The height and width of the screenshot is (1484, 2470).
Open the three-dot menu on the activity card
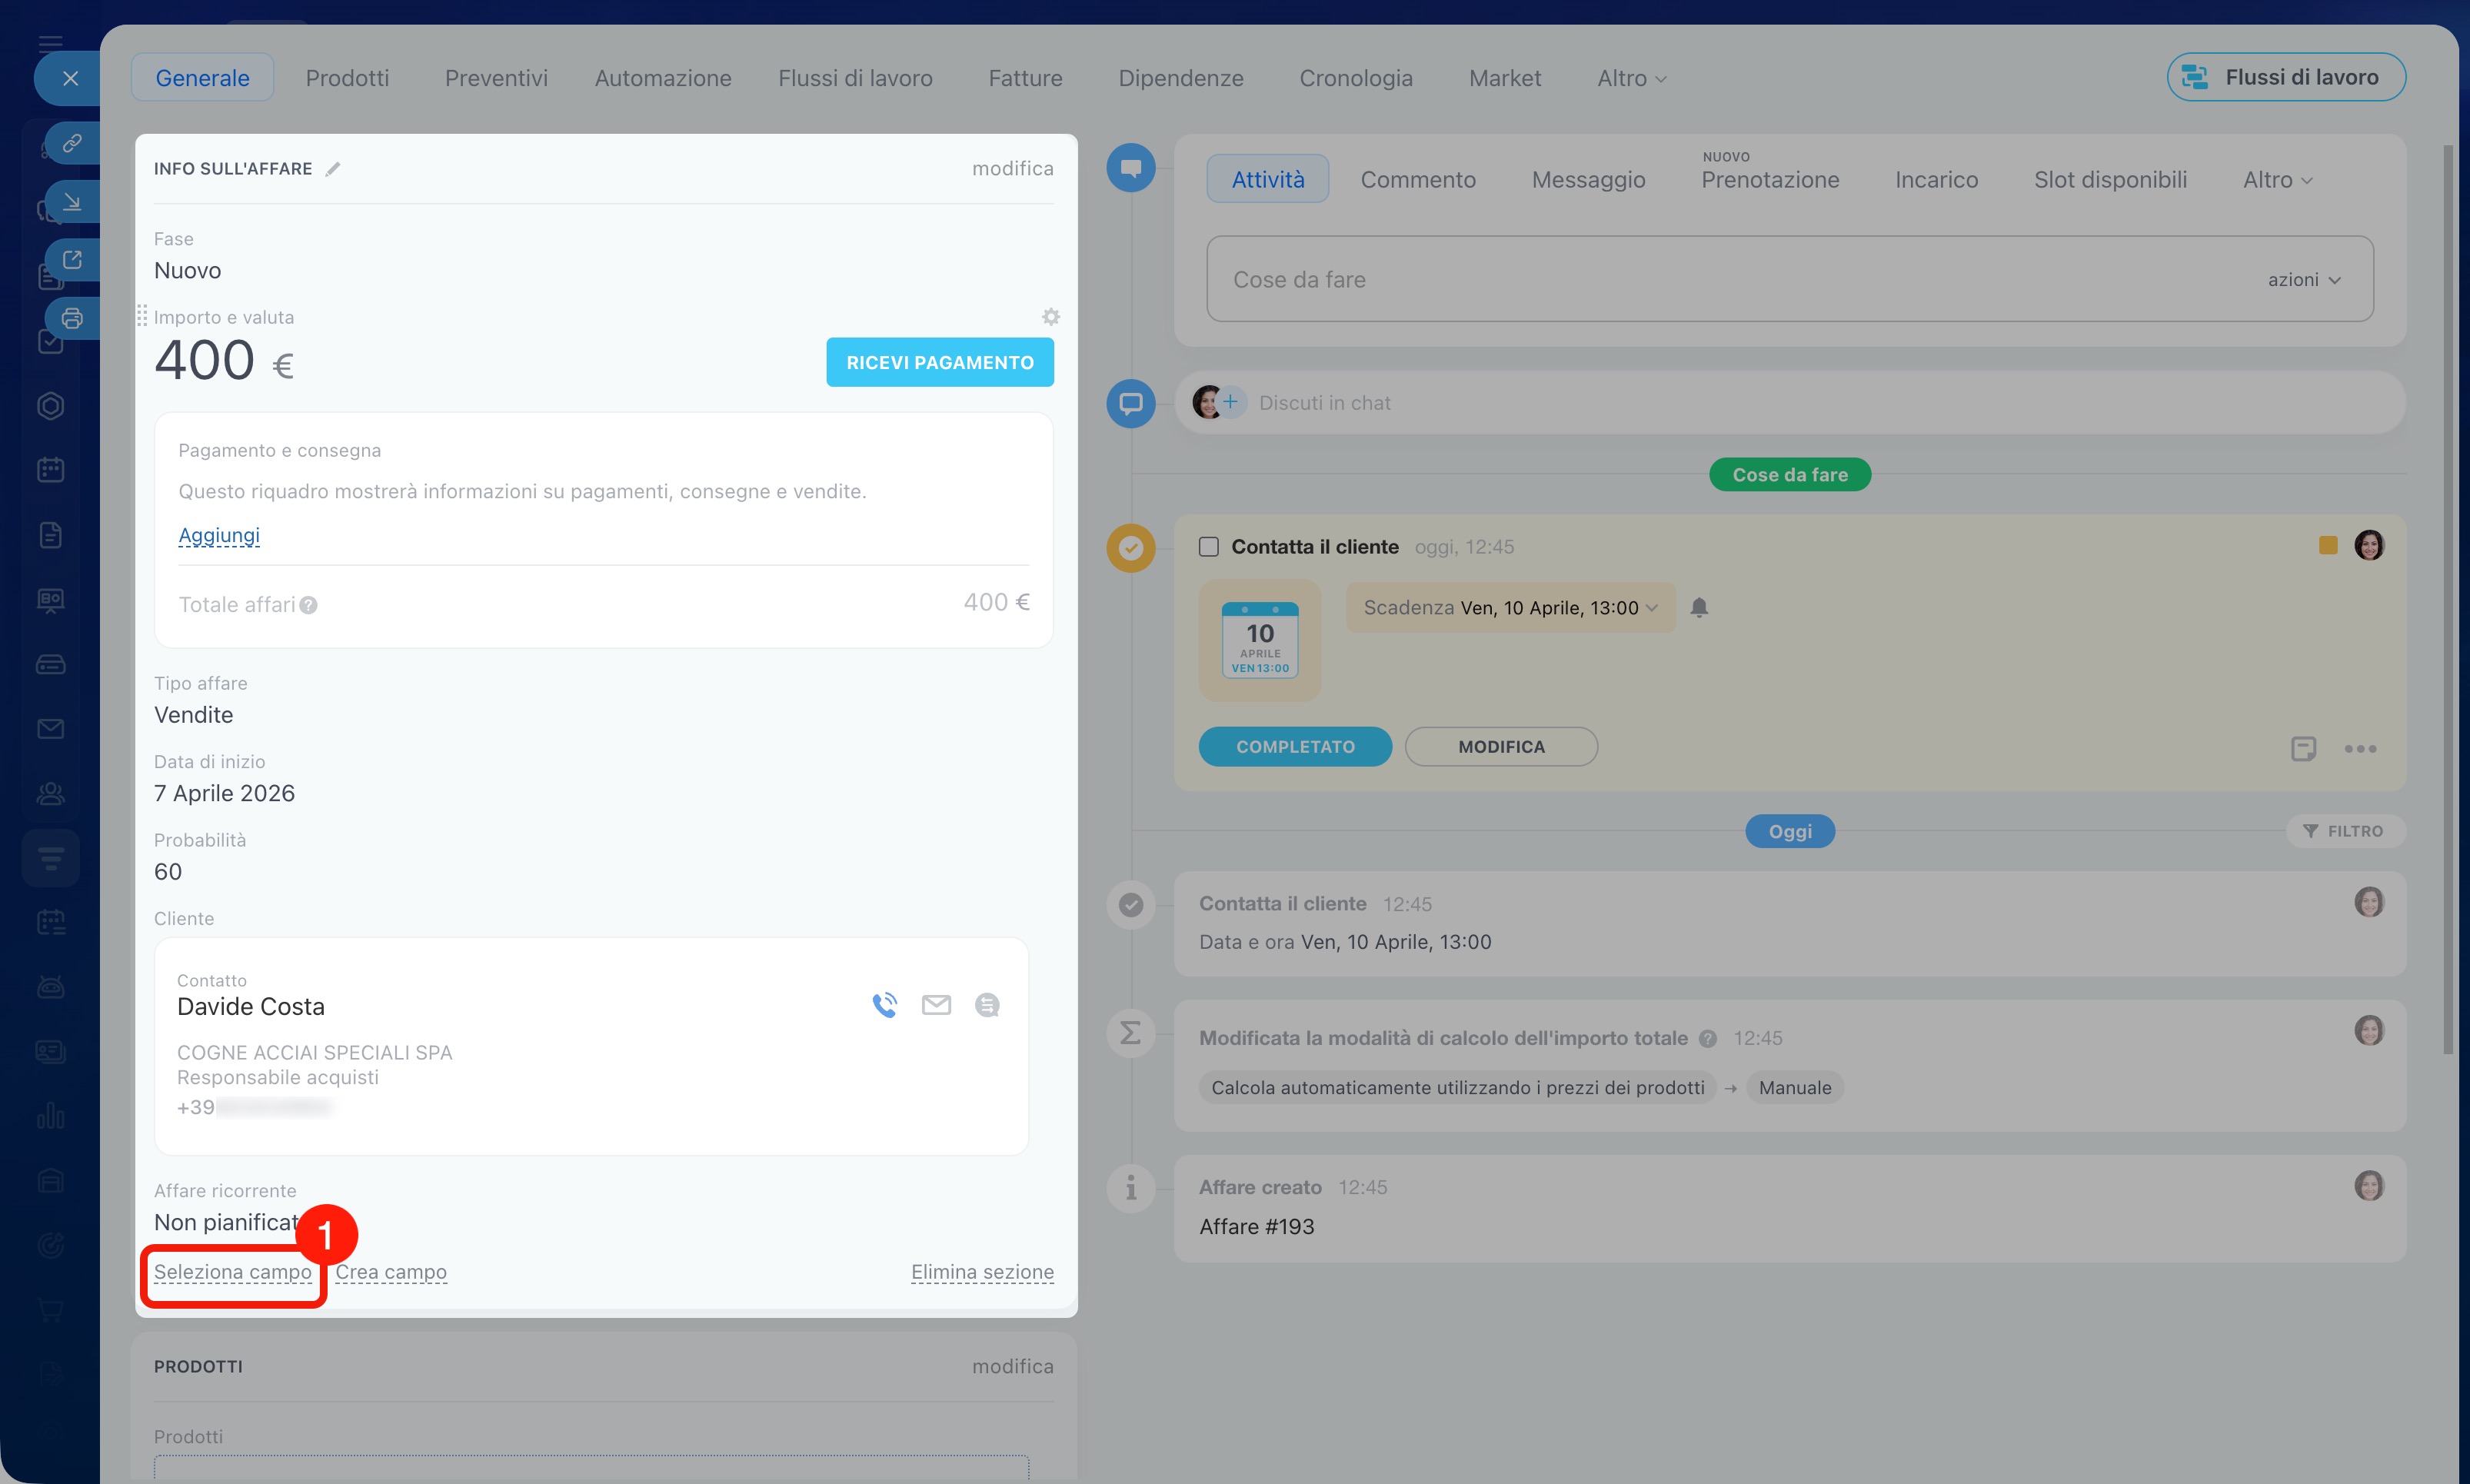[2360, 749]
